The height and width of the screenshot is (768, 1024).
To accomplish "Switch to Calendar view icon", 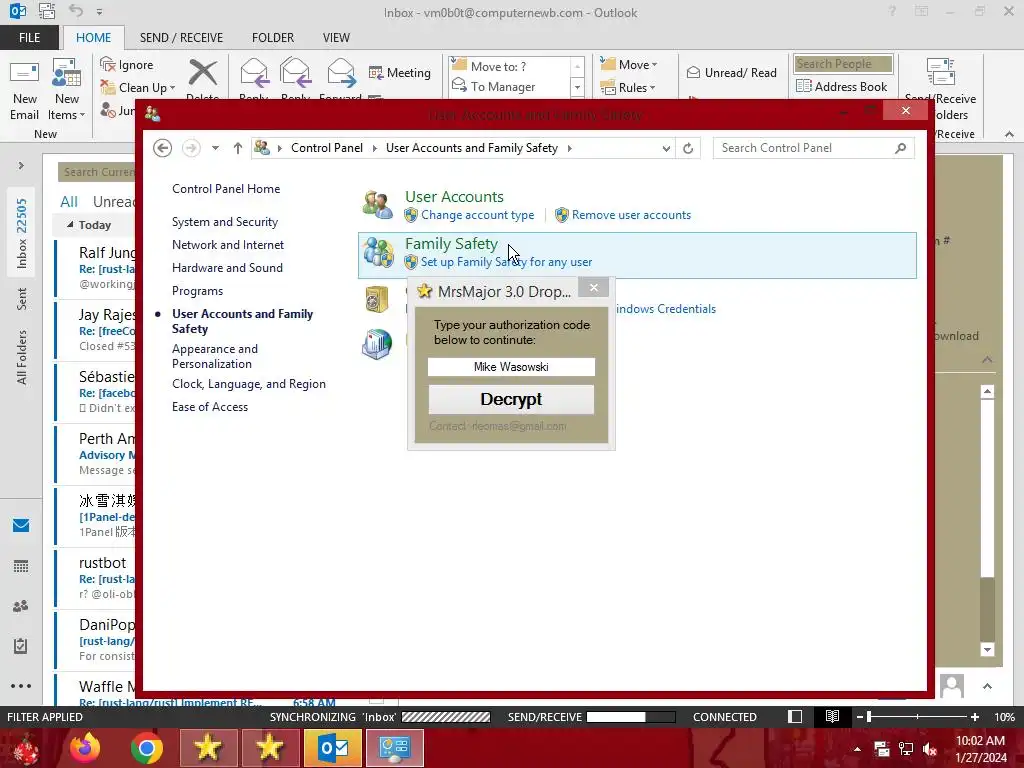I will pyautogui.click(x=21, y=566).
